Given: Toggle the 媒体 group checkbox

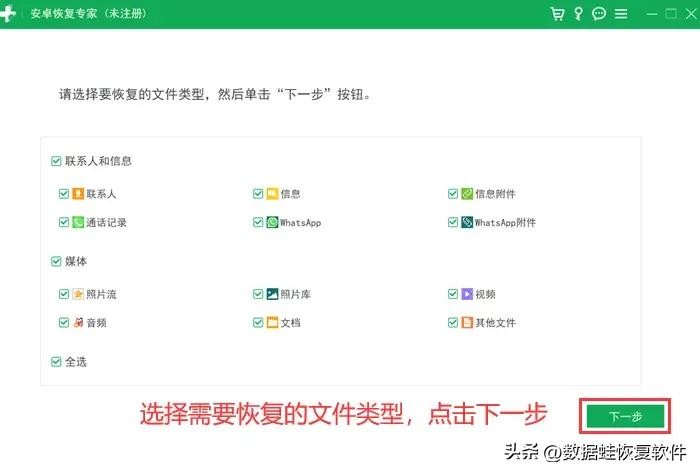Looking at the screenshot, I should [56, 261].
